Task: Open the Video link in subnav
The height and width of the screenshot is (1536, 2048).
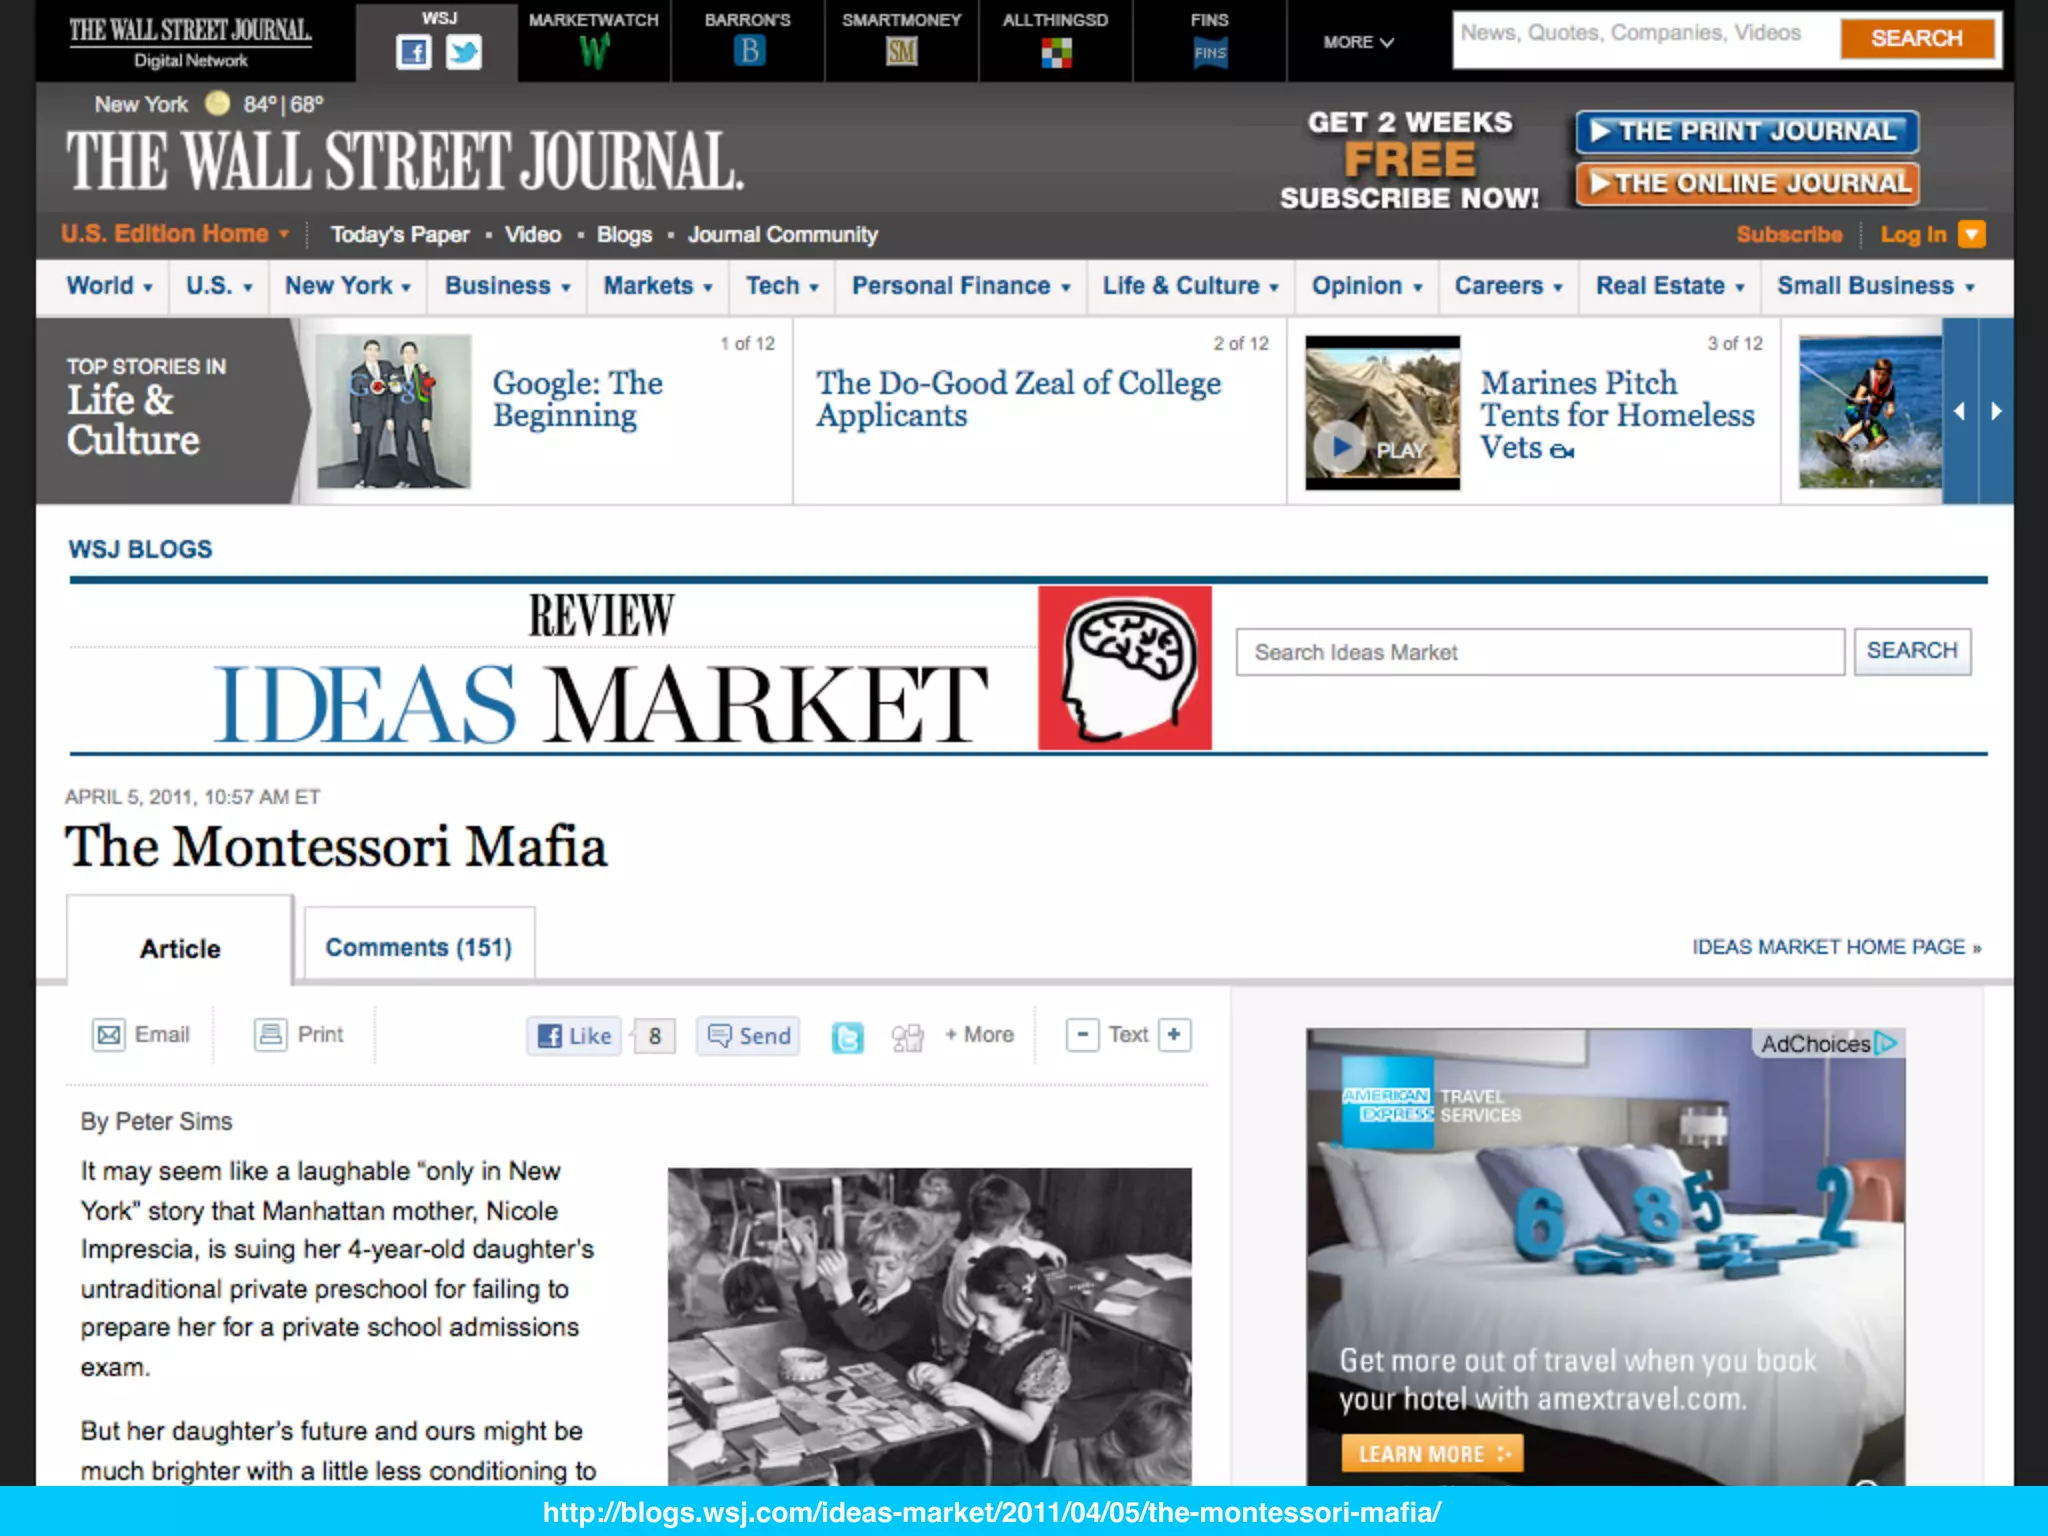Action: click(533, 235)
